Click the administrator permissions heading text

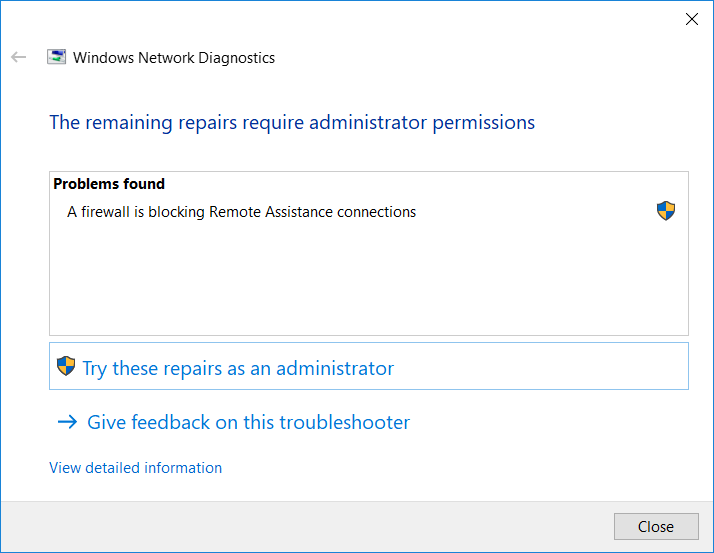292,123
